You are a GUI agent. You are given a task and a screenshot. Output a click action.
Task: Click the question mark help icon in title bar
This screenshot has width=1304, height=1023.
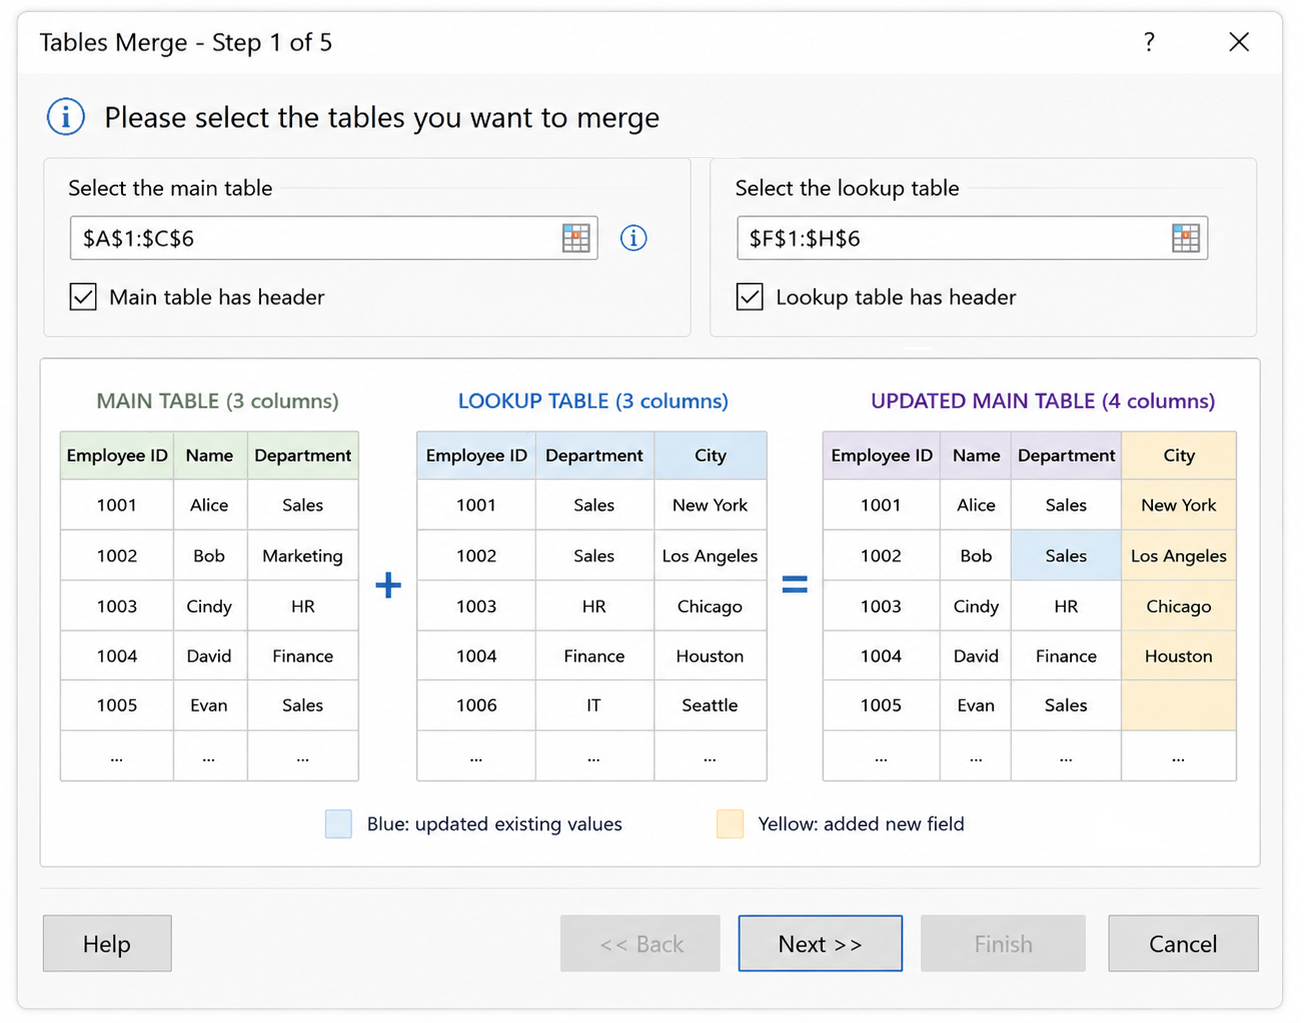pos(1149,42)
